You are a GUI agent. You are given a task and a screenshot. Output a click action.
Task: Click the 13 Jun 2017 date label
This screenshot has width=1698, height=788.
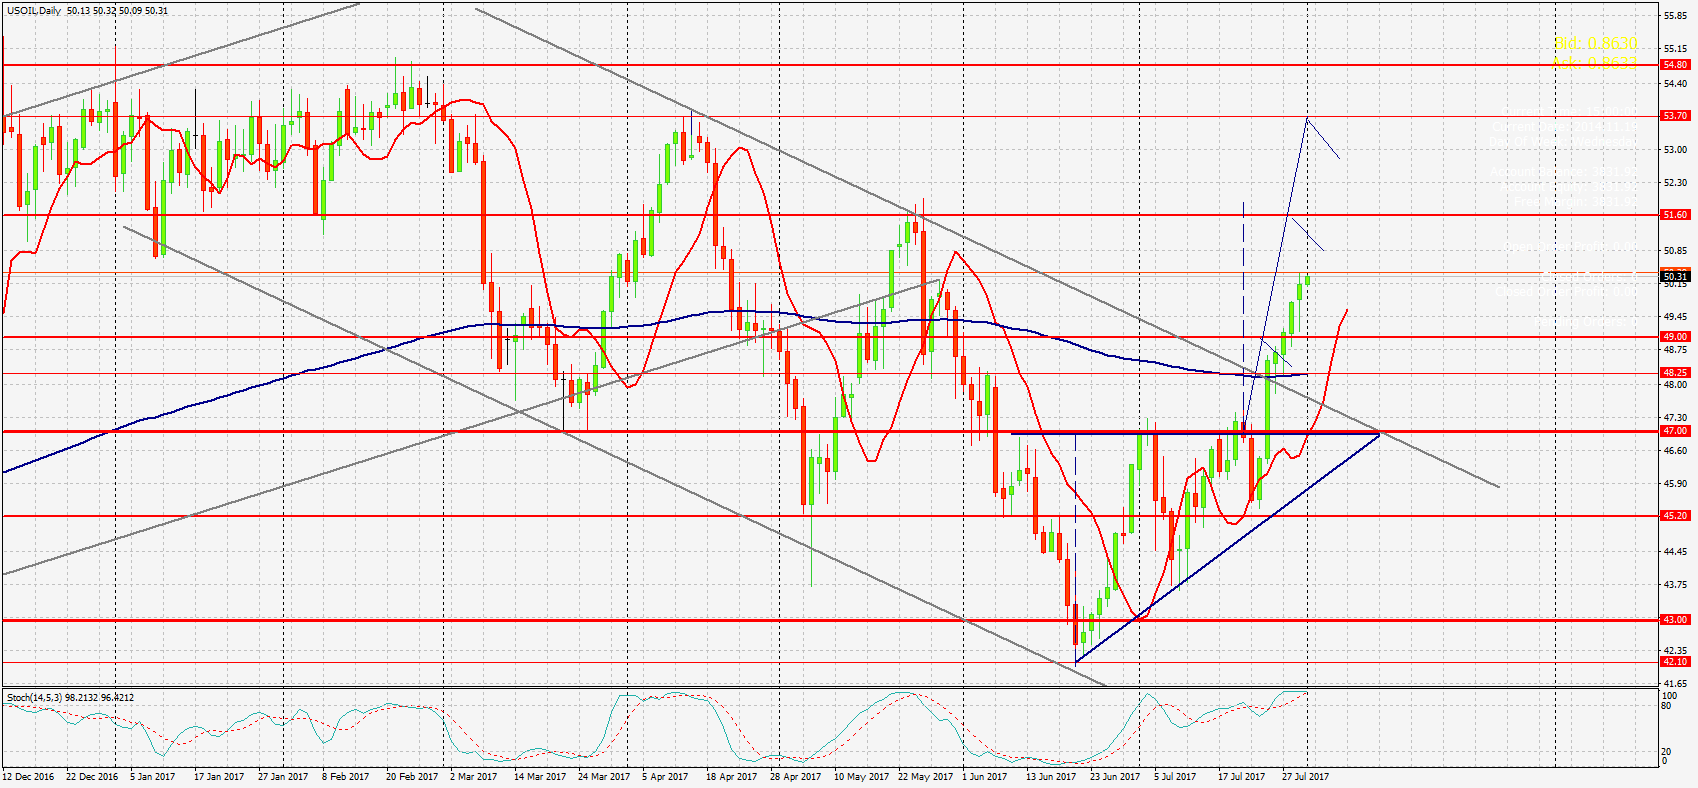pyautogui.click(x=1051, y=777)
